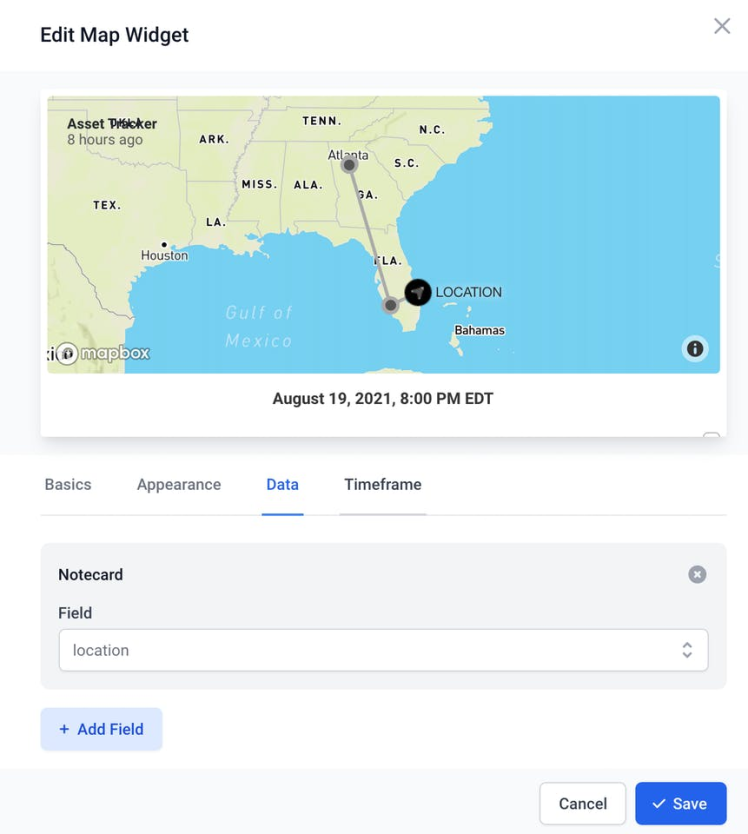
Task: Go to the Timeframe tab
Action: coord(383,484)
